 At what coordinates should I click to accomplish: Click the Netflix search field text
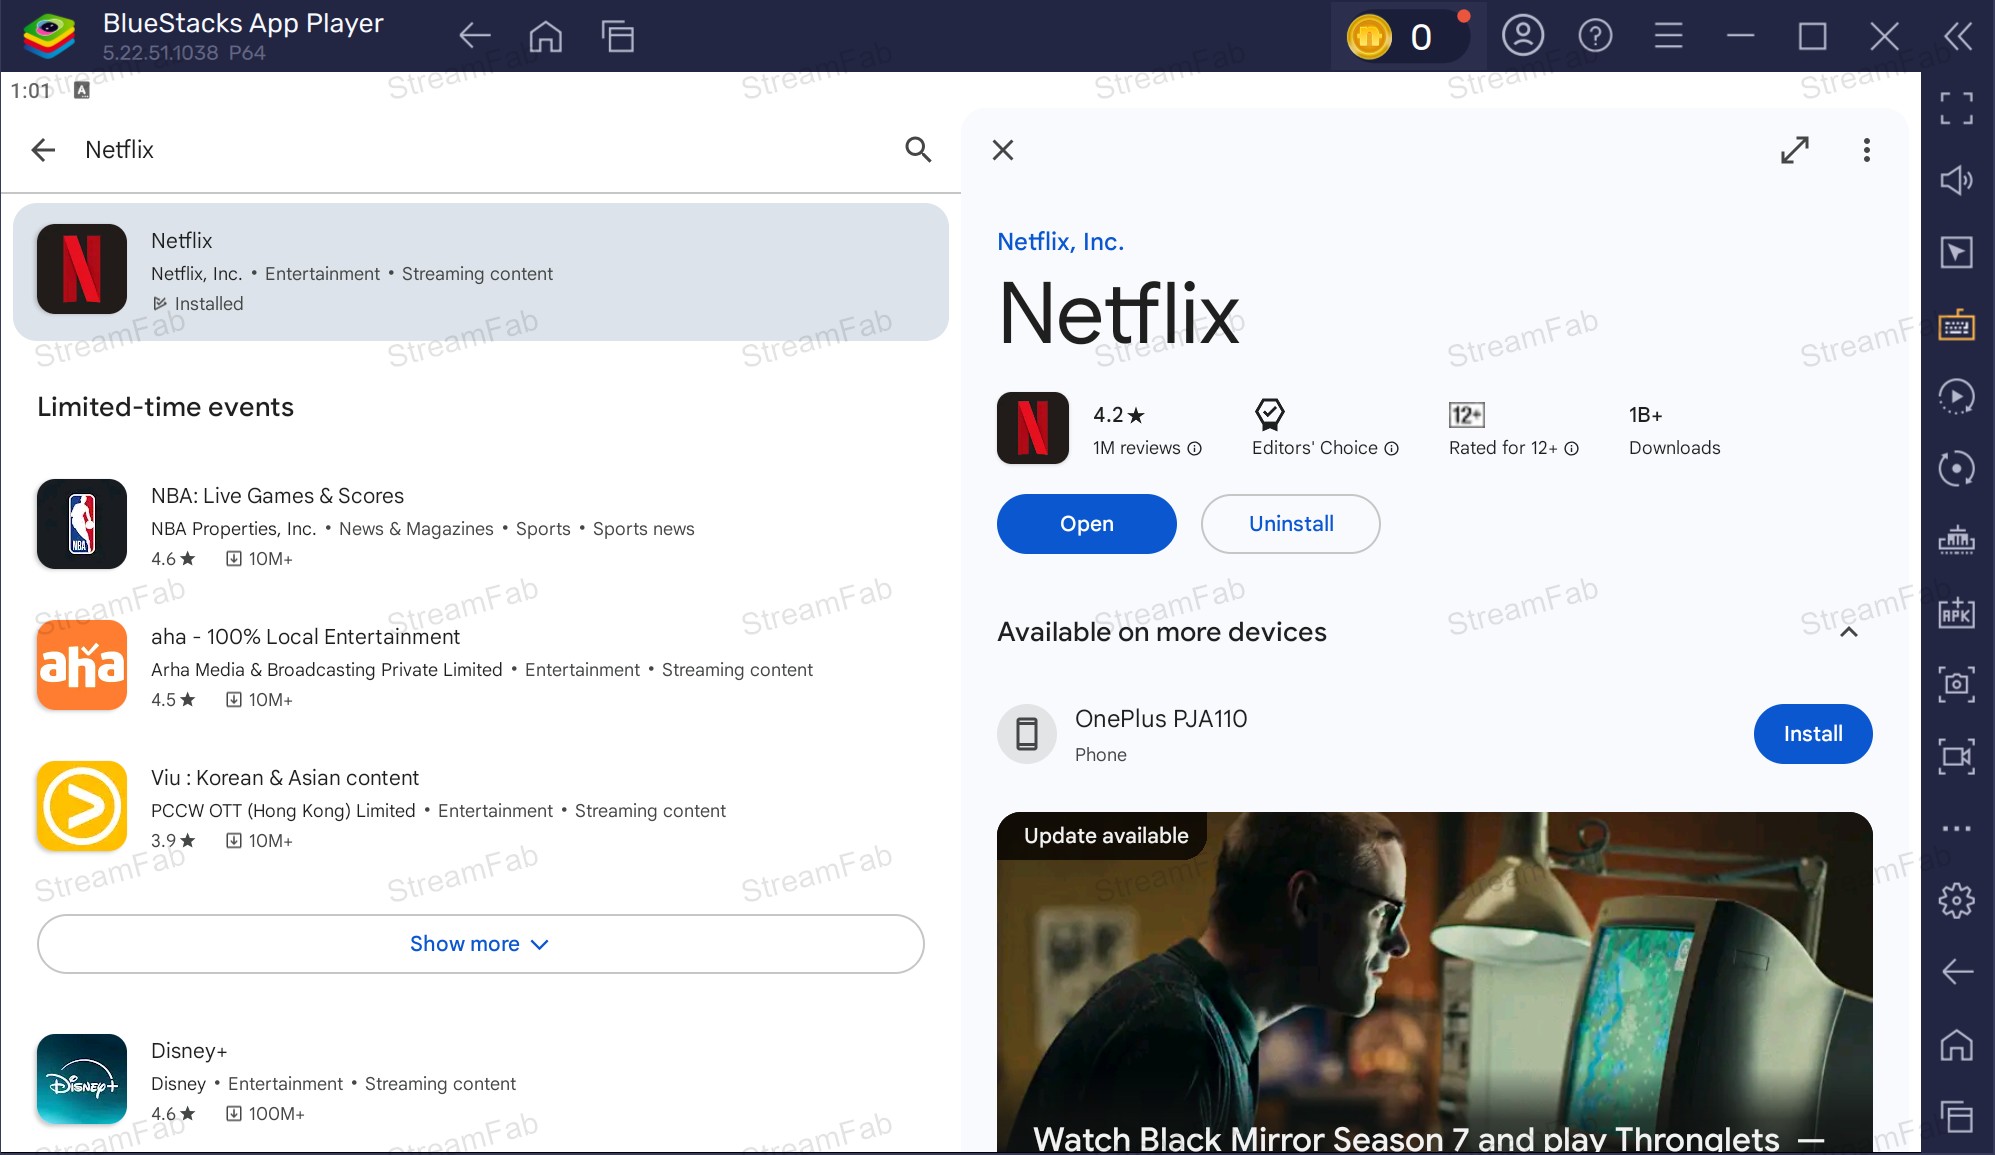click(119, 150)
